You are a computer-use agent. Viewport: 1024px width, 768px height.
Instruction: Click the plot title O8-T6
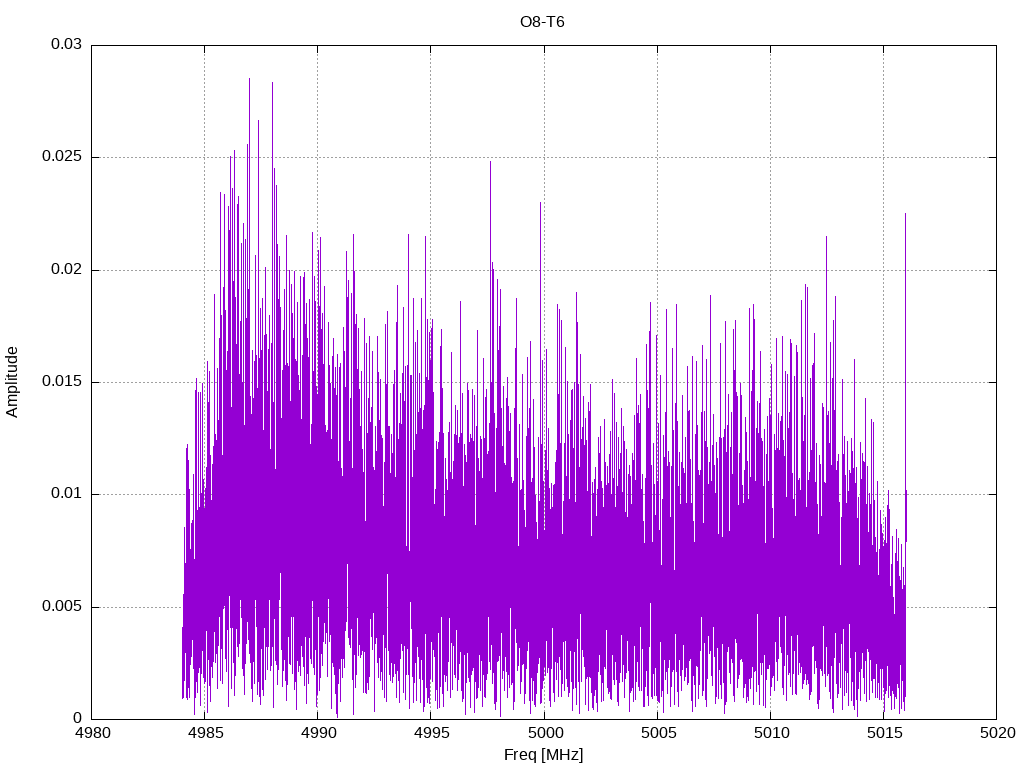point(542,22)
